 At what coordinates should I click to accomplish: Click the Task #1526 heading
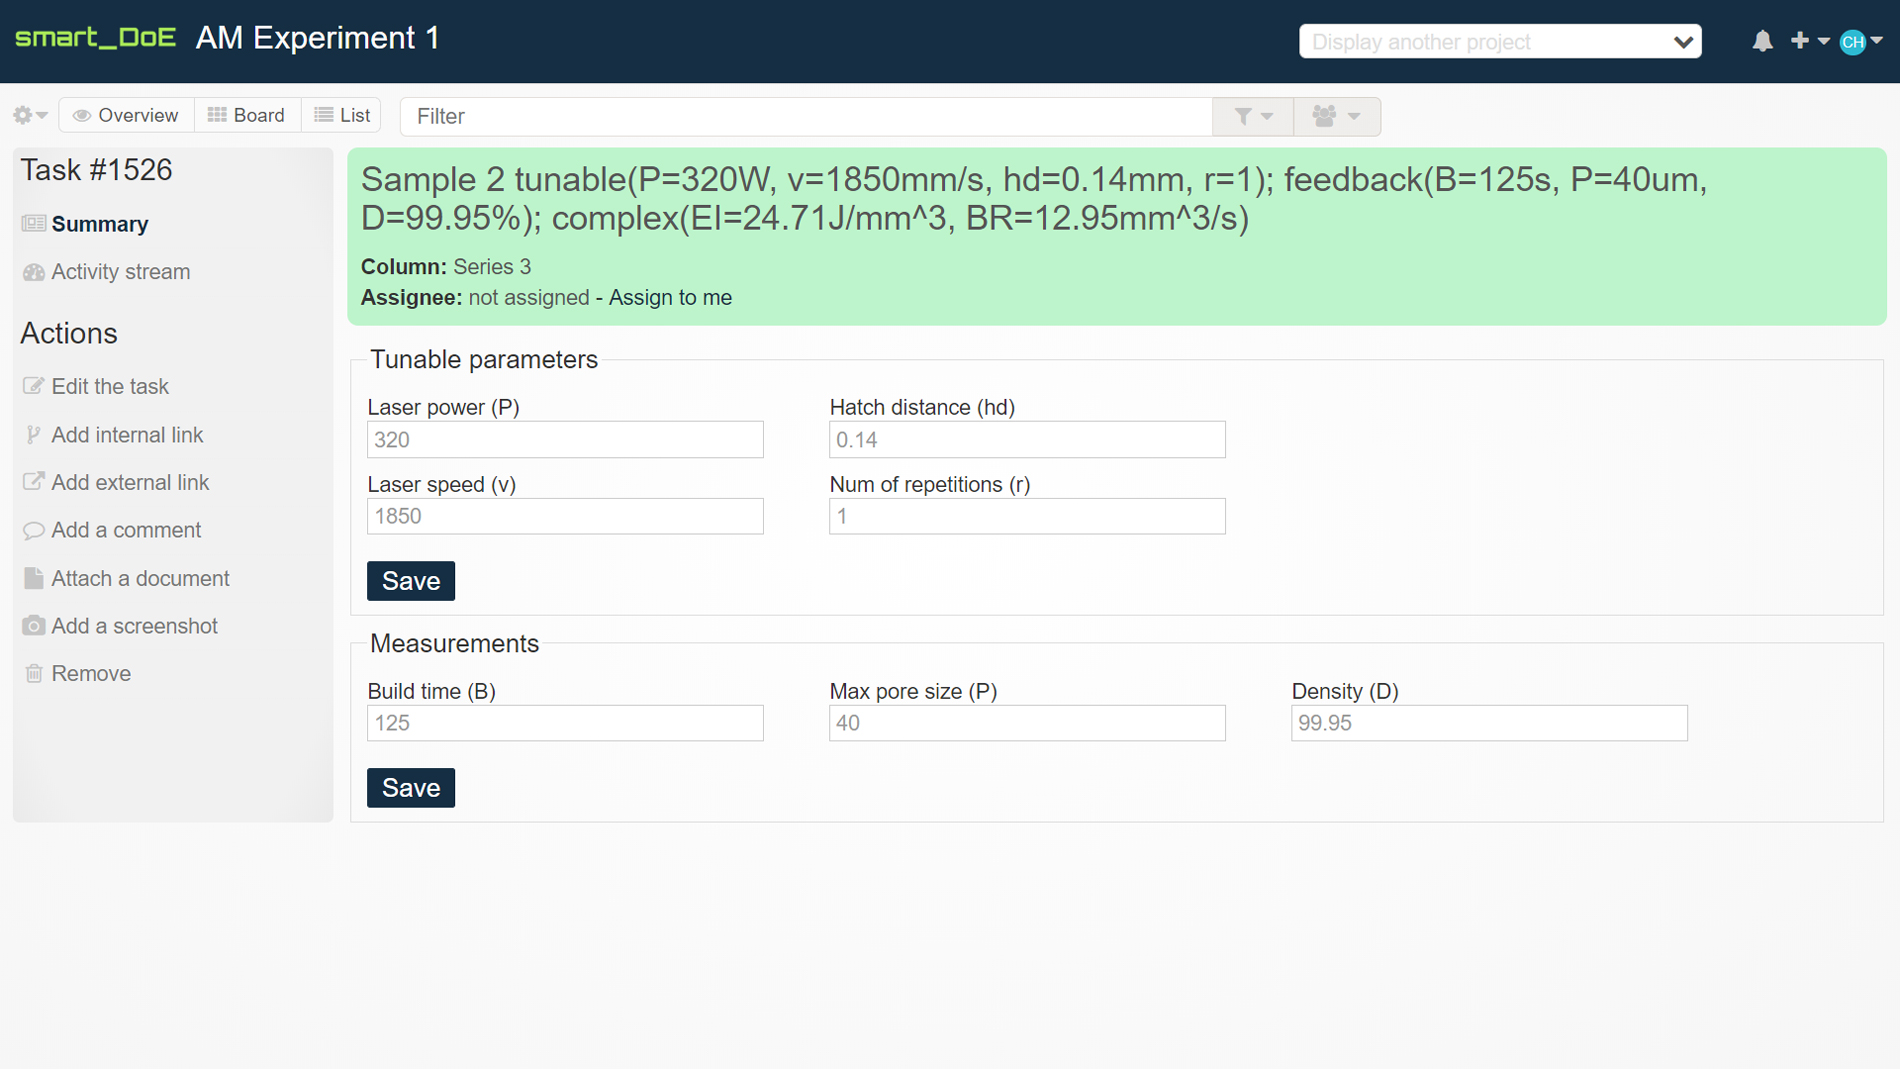97,170
